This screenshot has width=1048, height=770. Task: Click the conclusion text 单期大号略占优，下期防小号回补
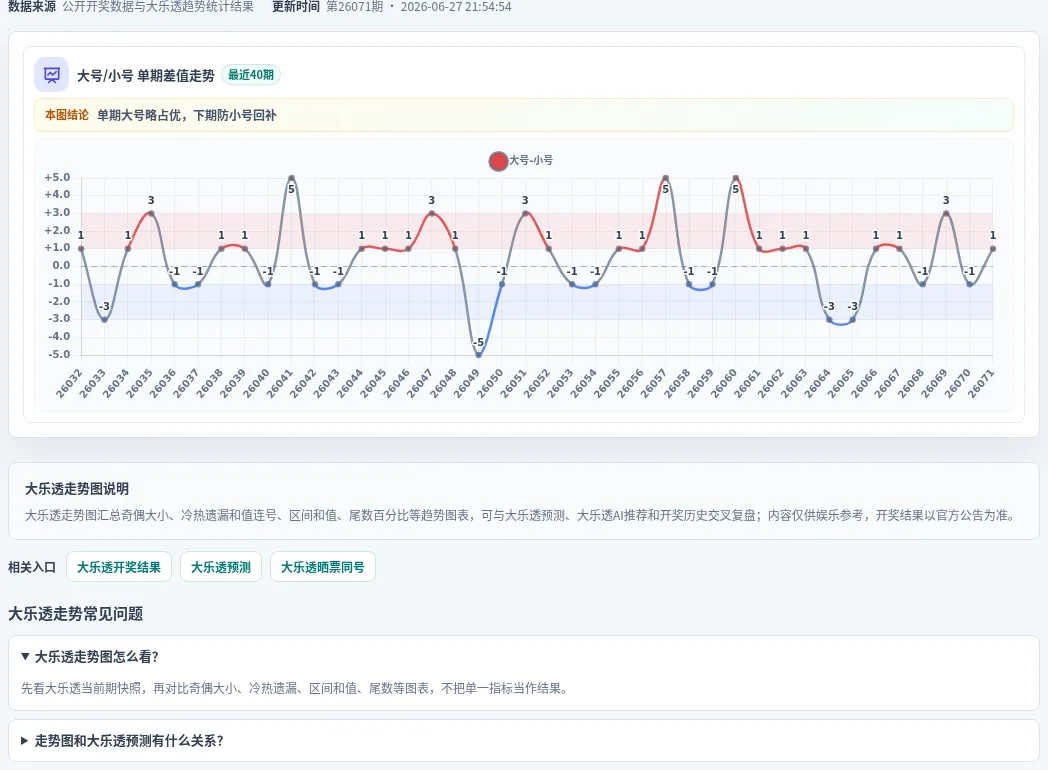[x=186, y=115]
